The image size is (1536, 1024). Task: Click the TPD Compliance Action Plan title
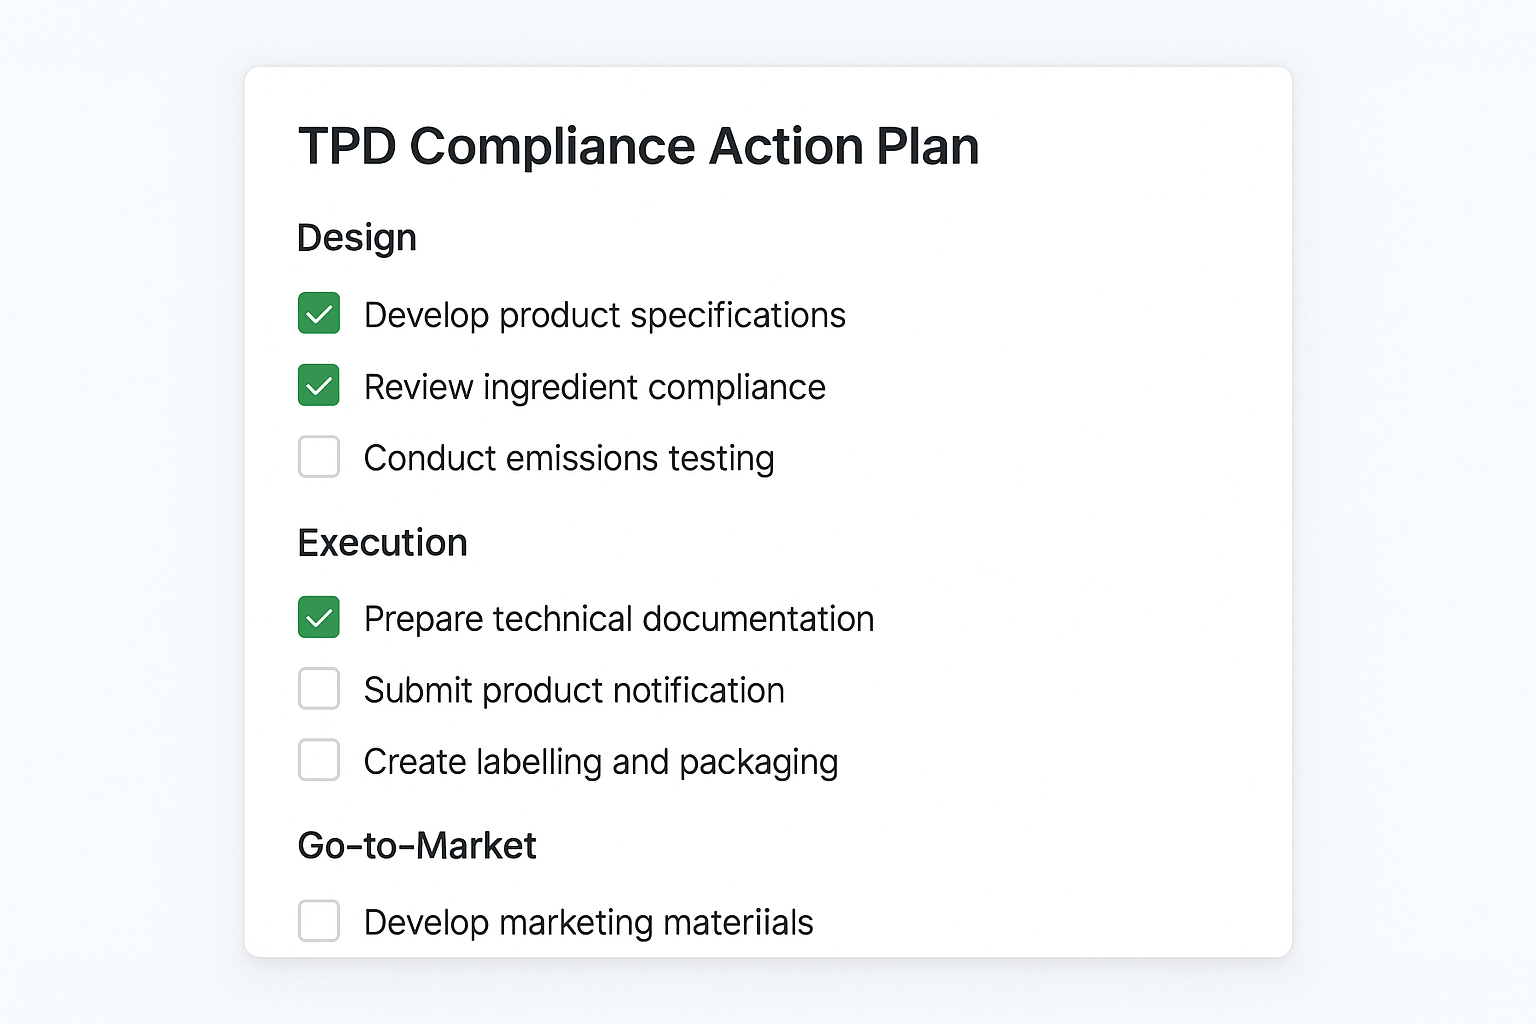pos(637,146)
